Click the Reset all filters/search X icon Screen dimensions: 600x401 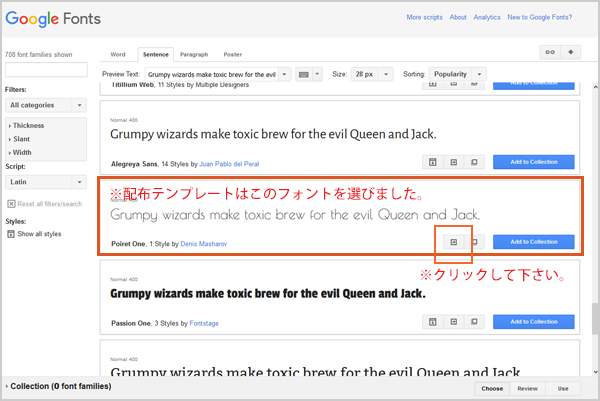coord(11,204)
